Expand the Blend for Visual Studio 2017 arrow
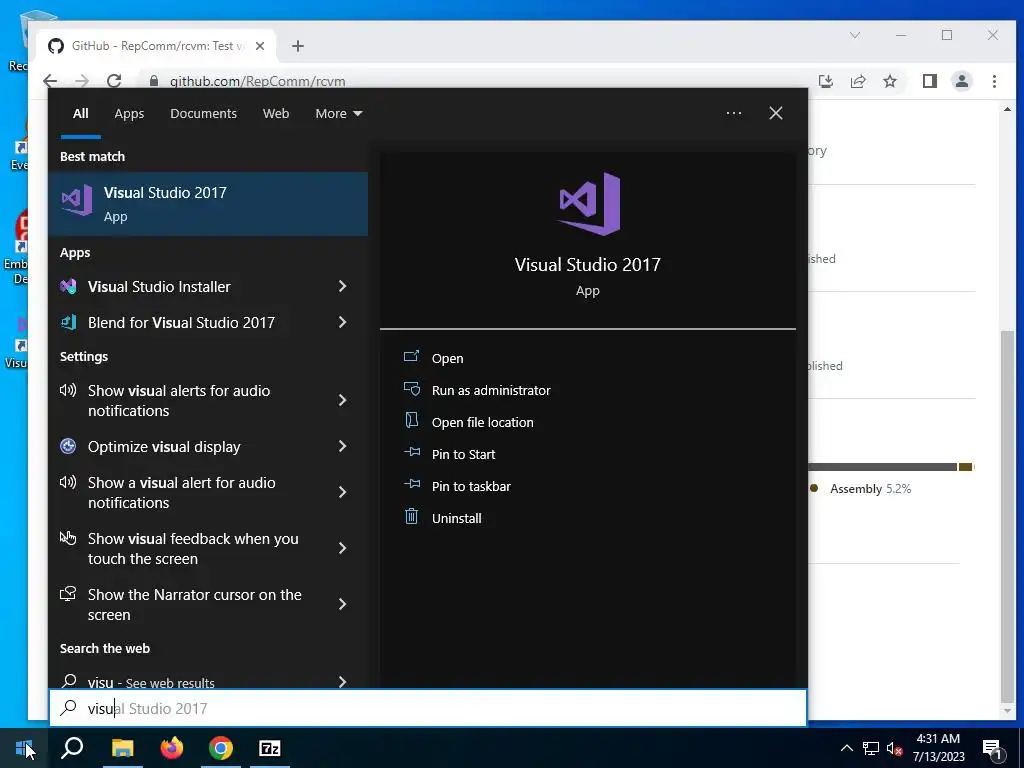The height and width of the screenshot is (768, 1024). pyautogui.click(x=342, y=322)
